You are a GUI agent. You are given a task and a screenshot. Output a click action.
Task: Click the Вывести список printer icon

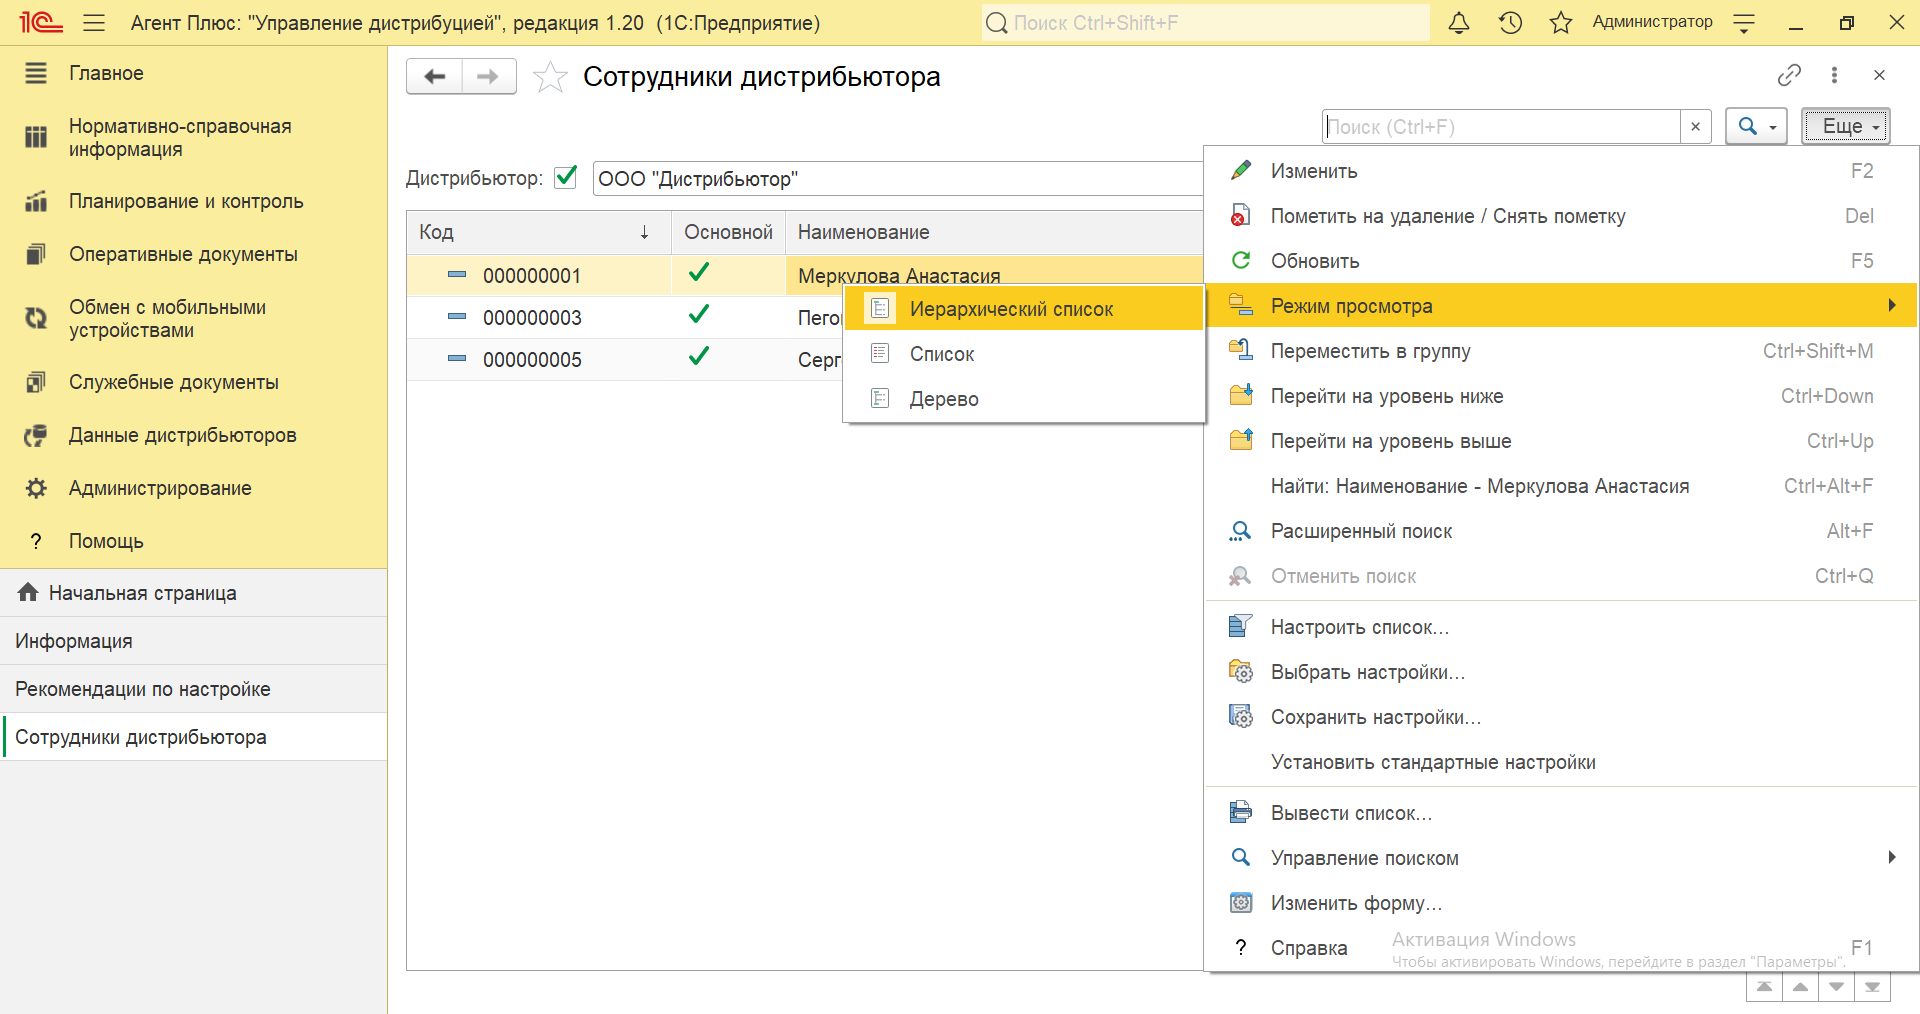pos(1241,812)
